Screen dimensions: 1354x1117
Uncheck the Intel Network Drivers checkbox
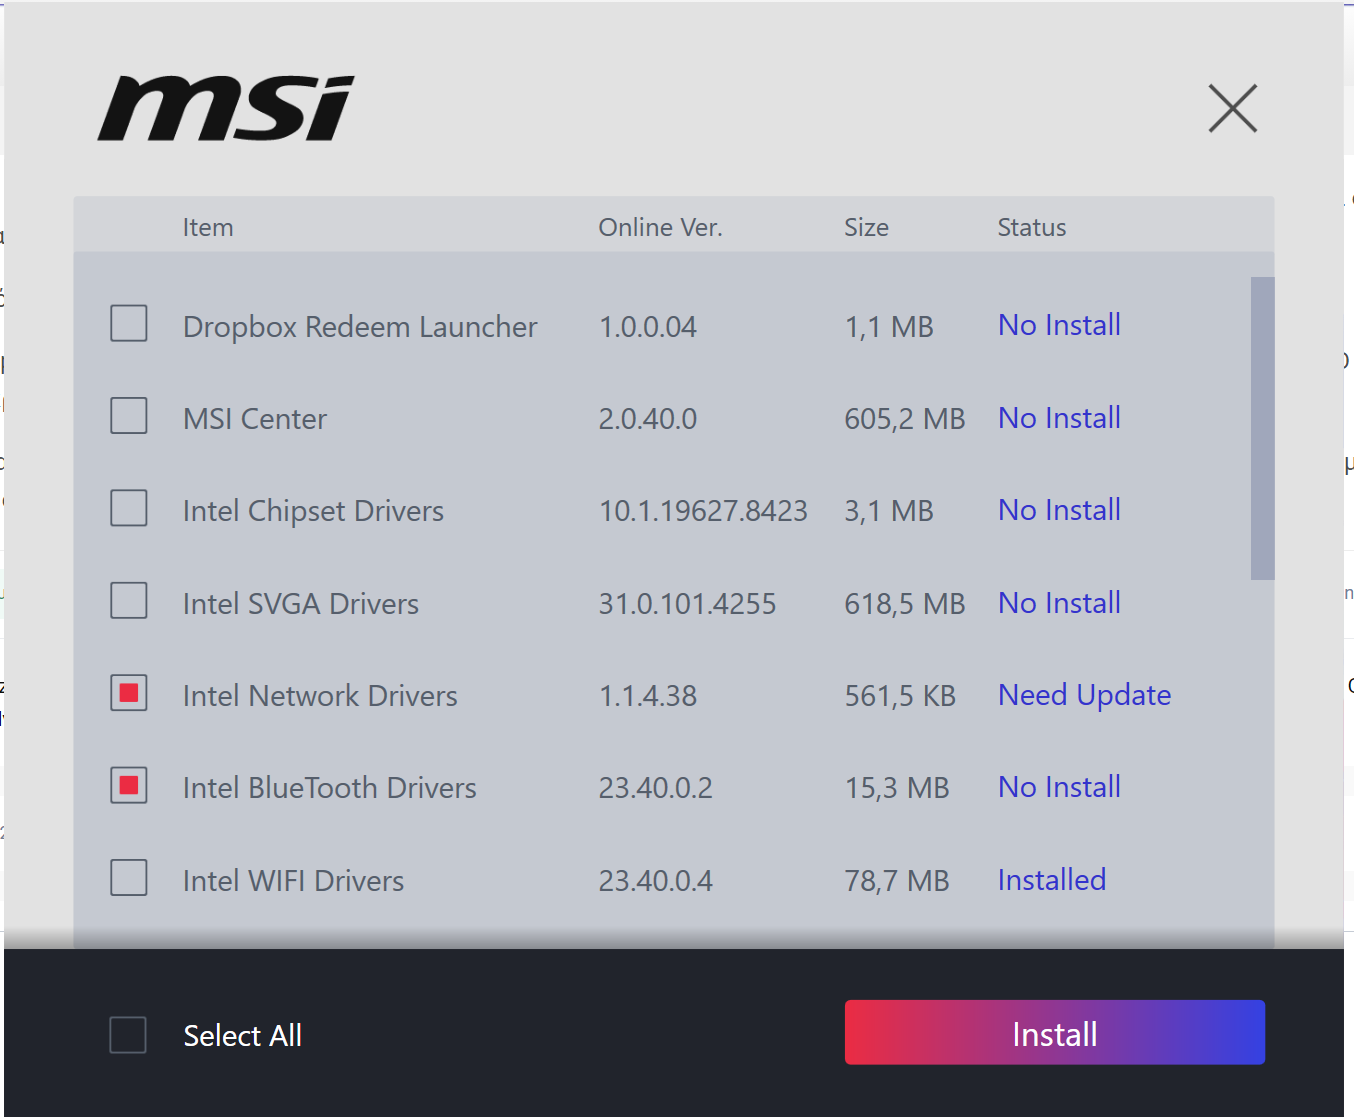pos(129,693)
